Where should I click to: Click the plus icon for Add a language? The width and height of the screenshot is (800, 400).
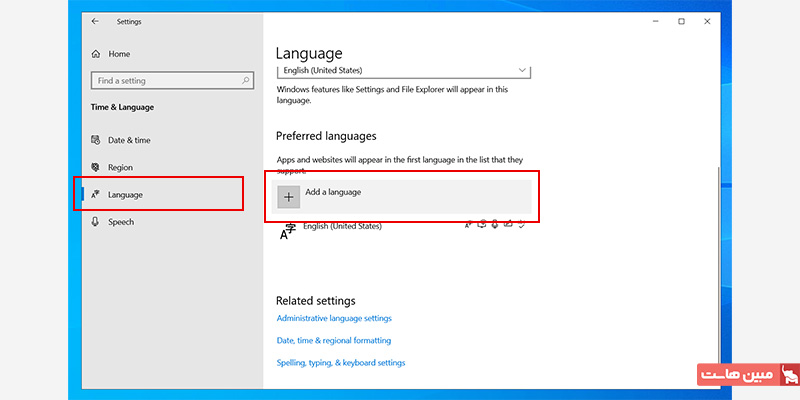click(289, 197)
